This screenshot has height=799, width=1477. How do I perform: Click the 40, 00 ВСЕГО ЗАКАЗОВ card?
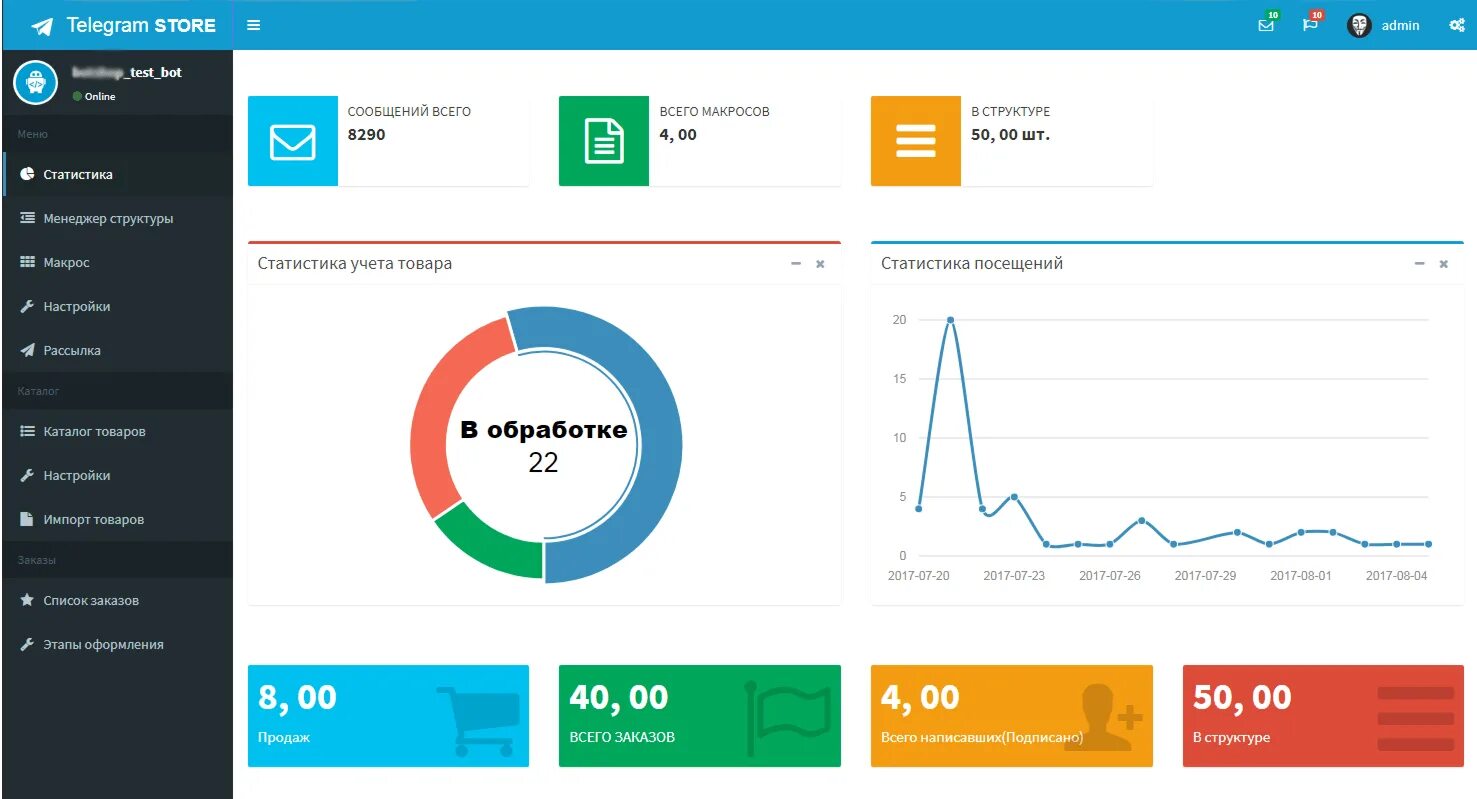[x=699, y=716]
